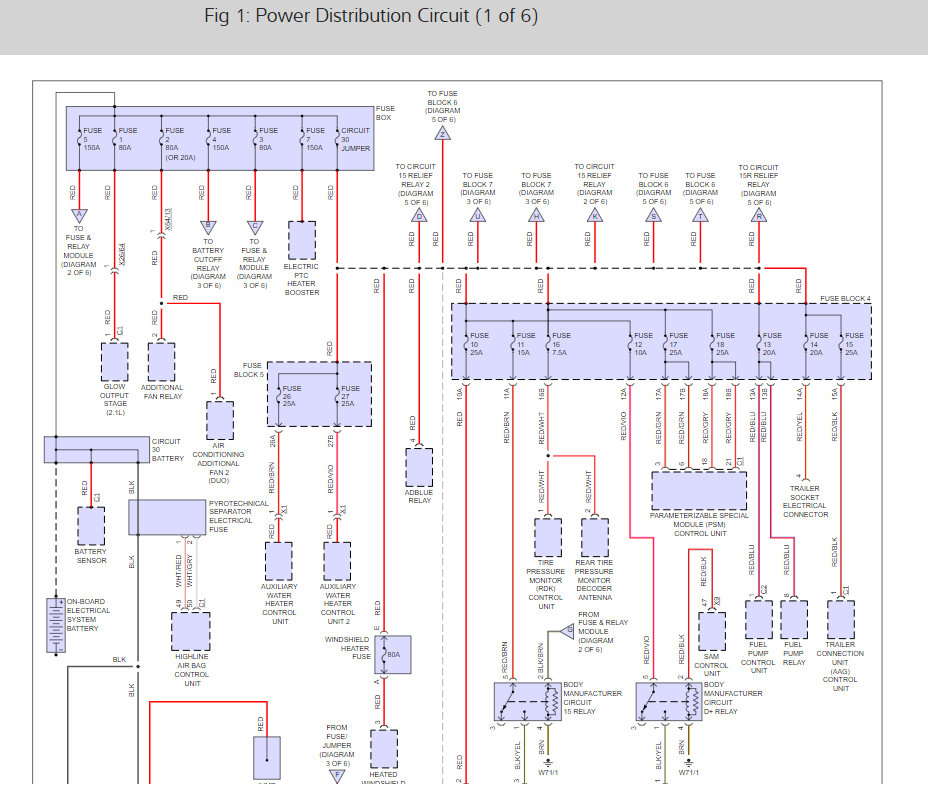
Task: Click the 'FUSE BLOCK 4' label
Action: [845, 298]
